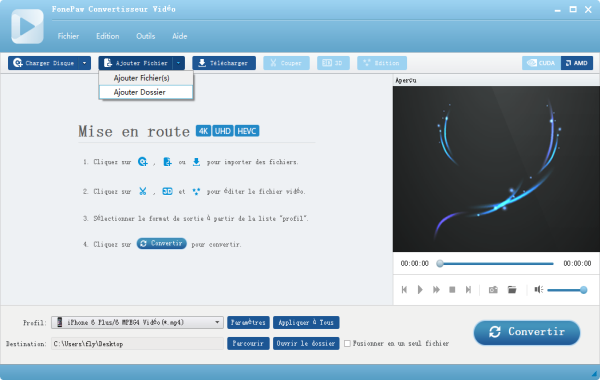Image resolution: width=600 pixels, height=380 pixels.
Task: Click the Couper scissors button
Action: (286, 63)
